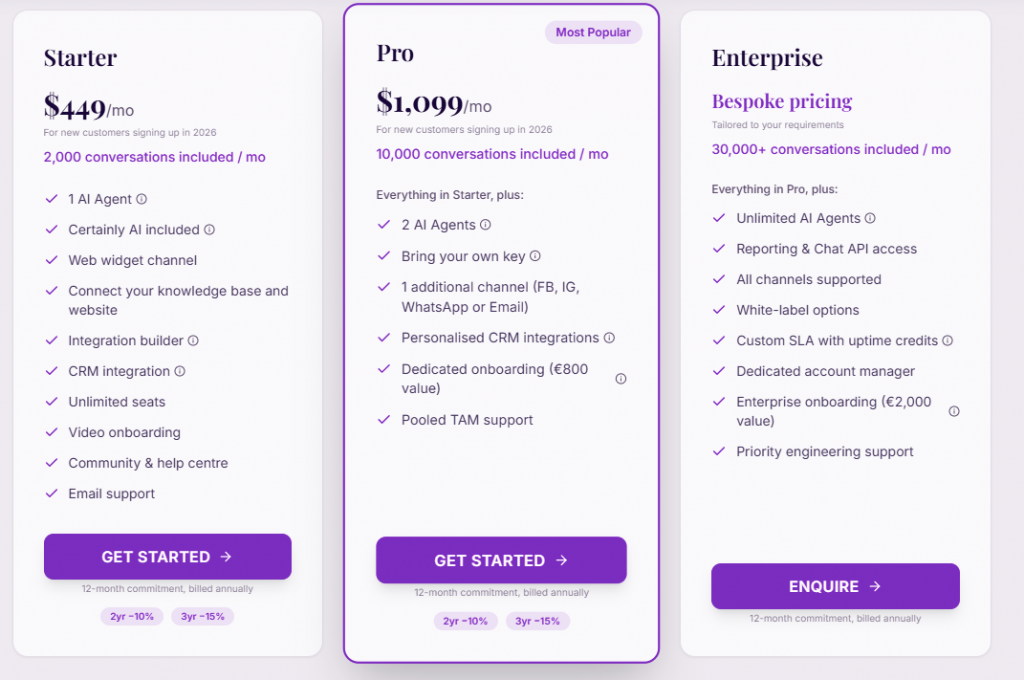Select the "3yr −15%" chip under Starter

click(203, 616)
